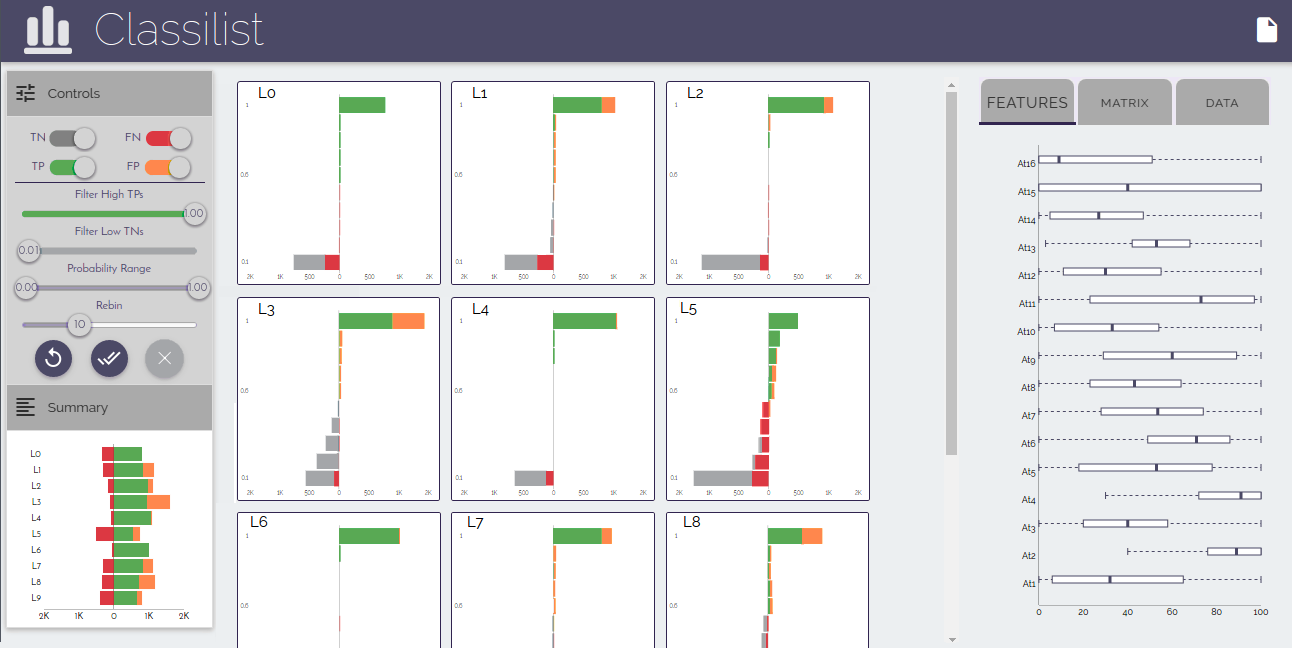1292x648 pixels.
Task: Click the At16 feature label
Action: (x=1027, y=163)
